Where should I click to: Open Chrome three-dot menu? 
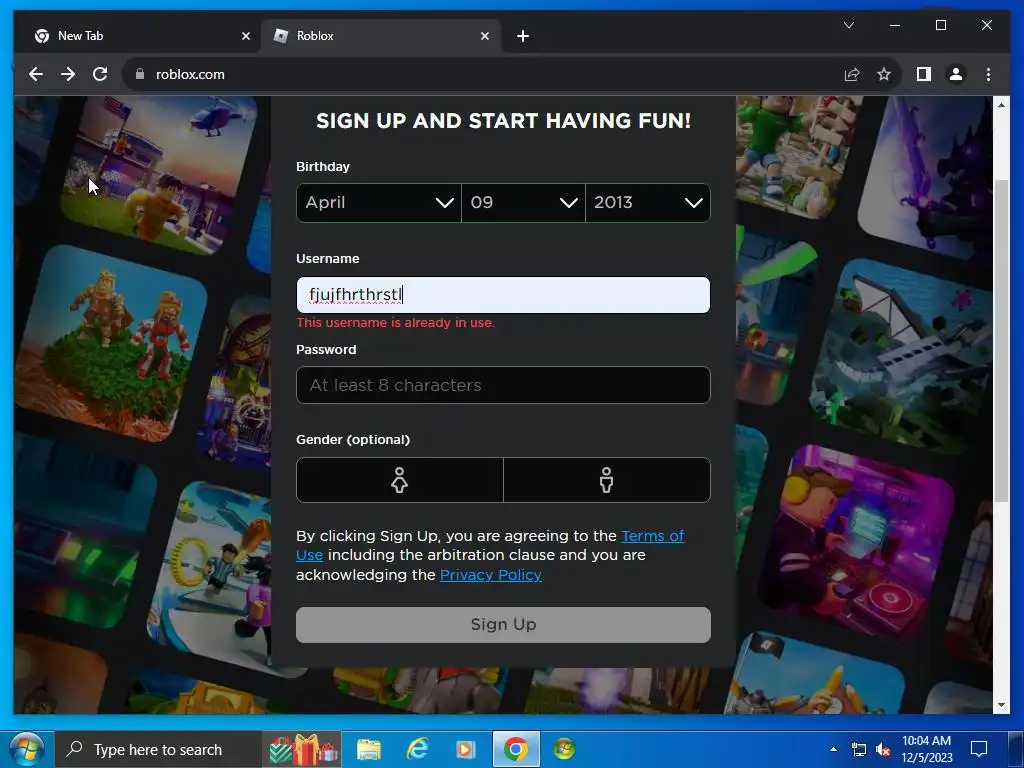(x=988, y=74)
